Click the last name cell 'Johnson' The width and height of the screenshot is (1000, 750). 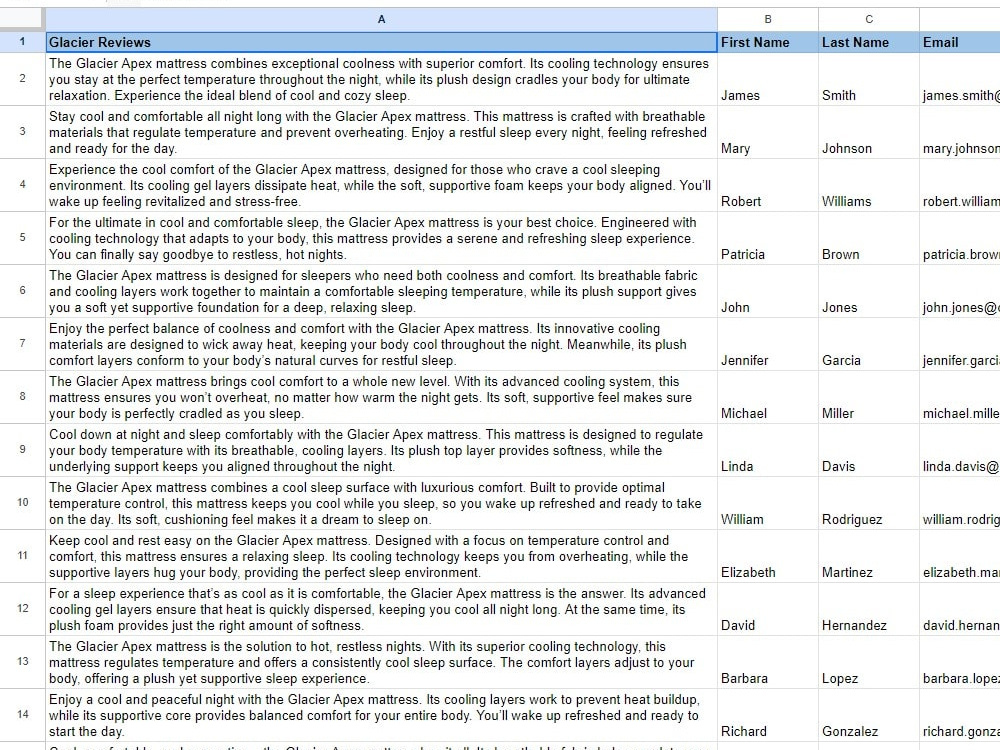(x=869, y=132)
